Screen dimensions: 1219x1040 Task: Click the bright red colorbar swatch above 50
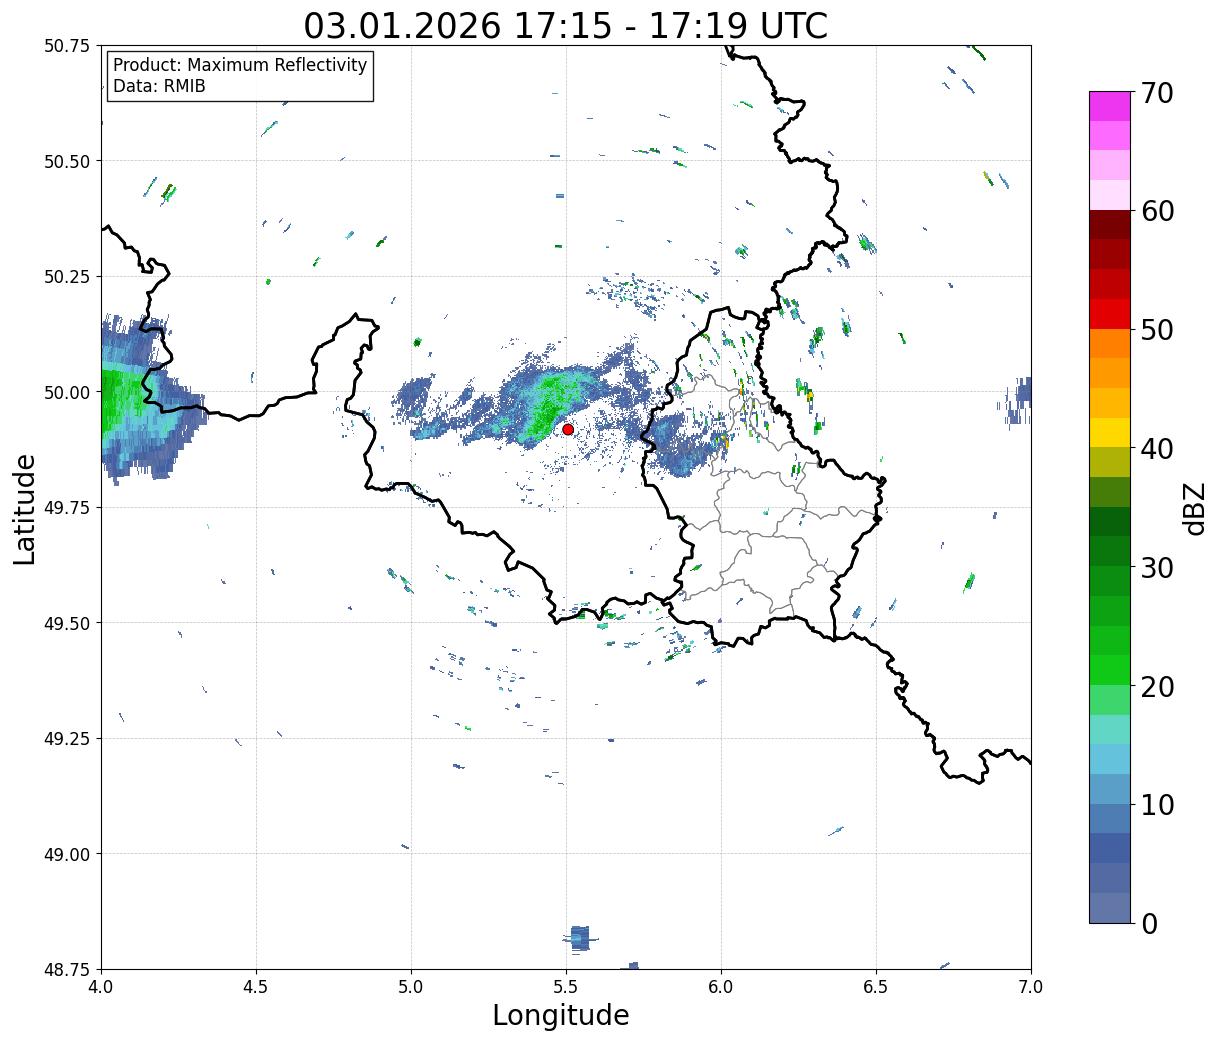tap(1110, 314)
